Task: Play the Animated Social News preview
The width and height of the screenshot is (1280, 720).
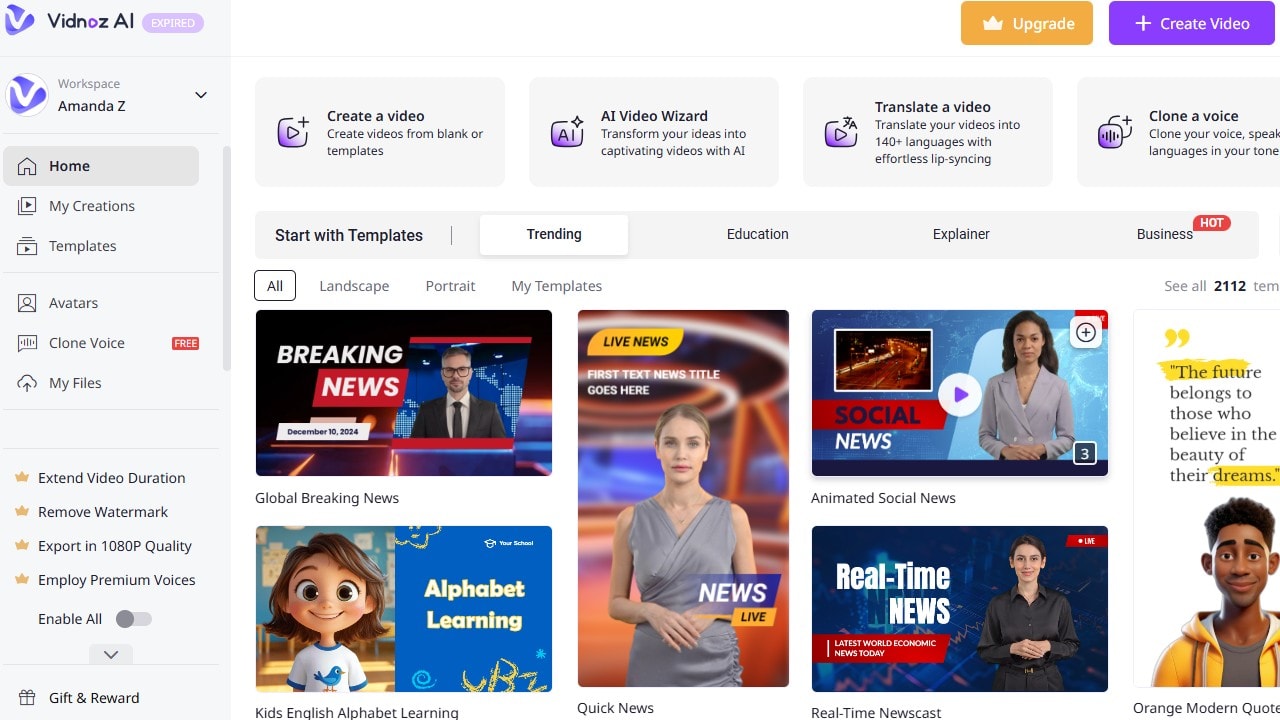Action: pos(959,394)
